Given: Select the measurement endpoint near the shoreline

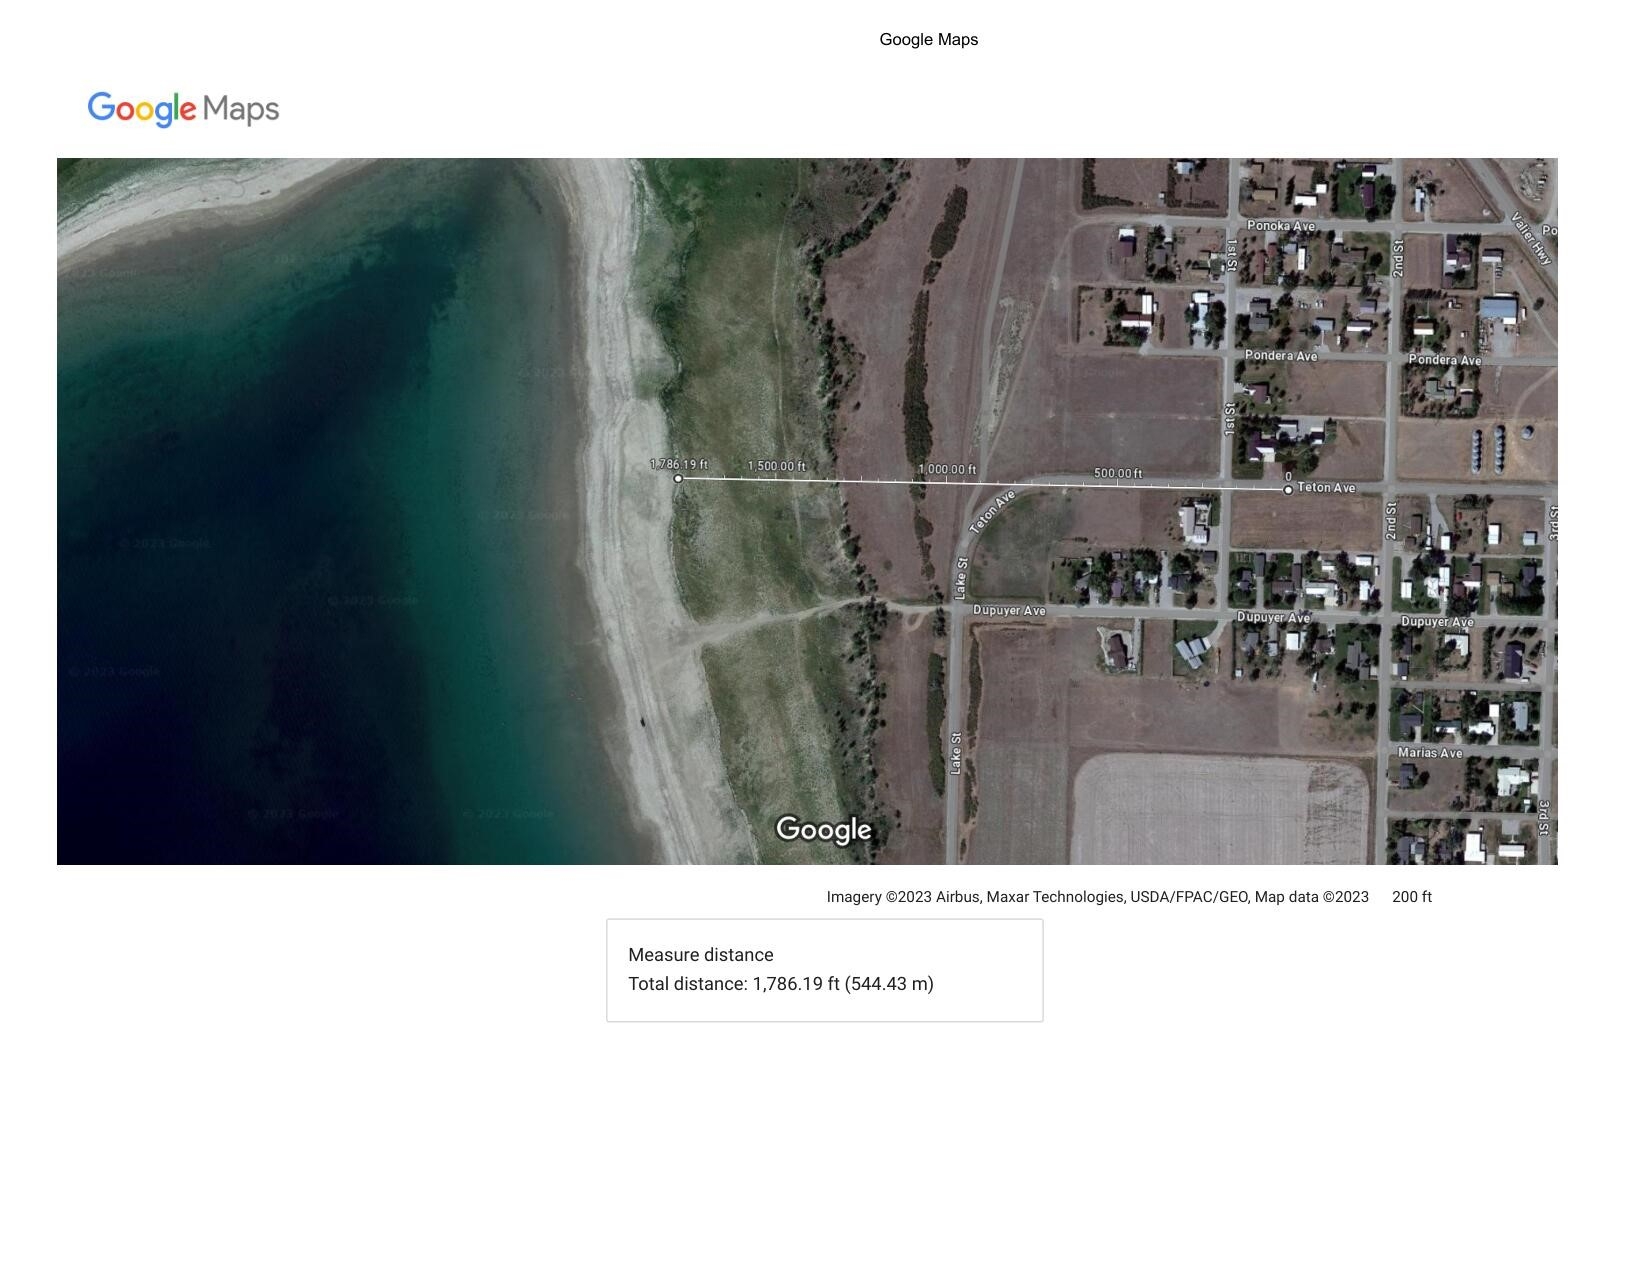Looking at the screenshot, I should pyautogui.click(x=679, y=479).
